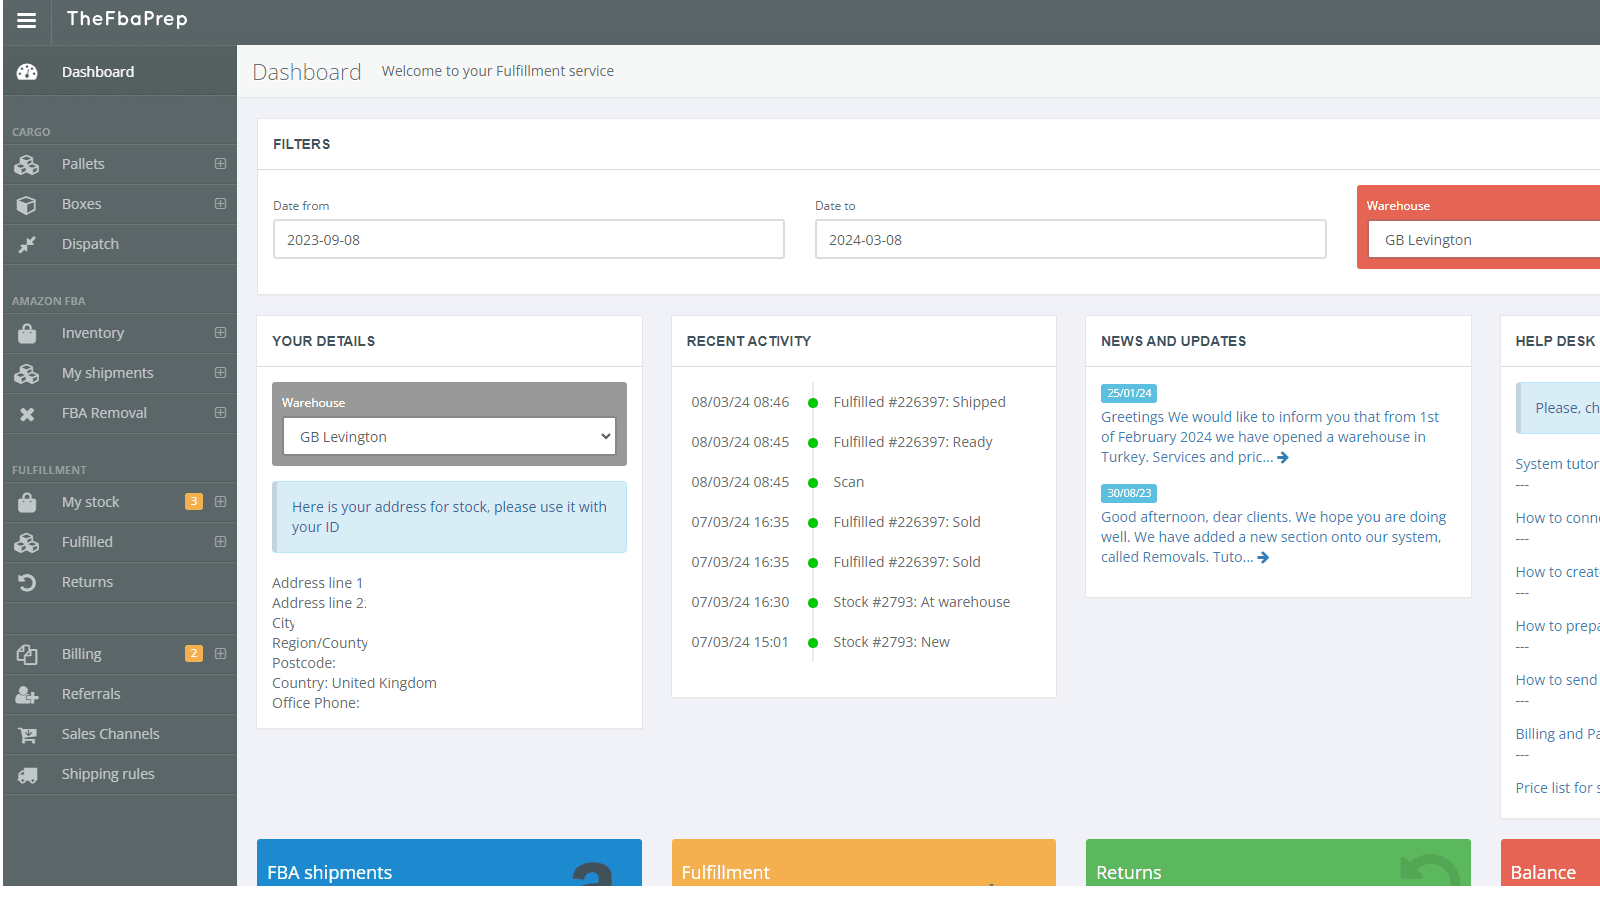
Task: Click the Date from field showing 2023-09-08
Action: pos(528,239)
